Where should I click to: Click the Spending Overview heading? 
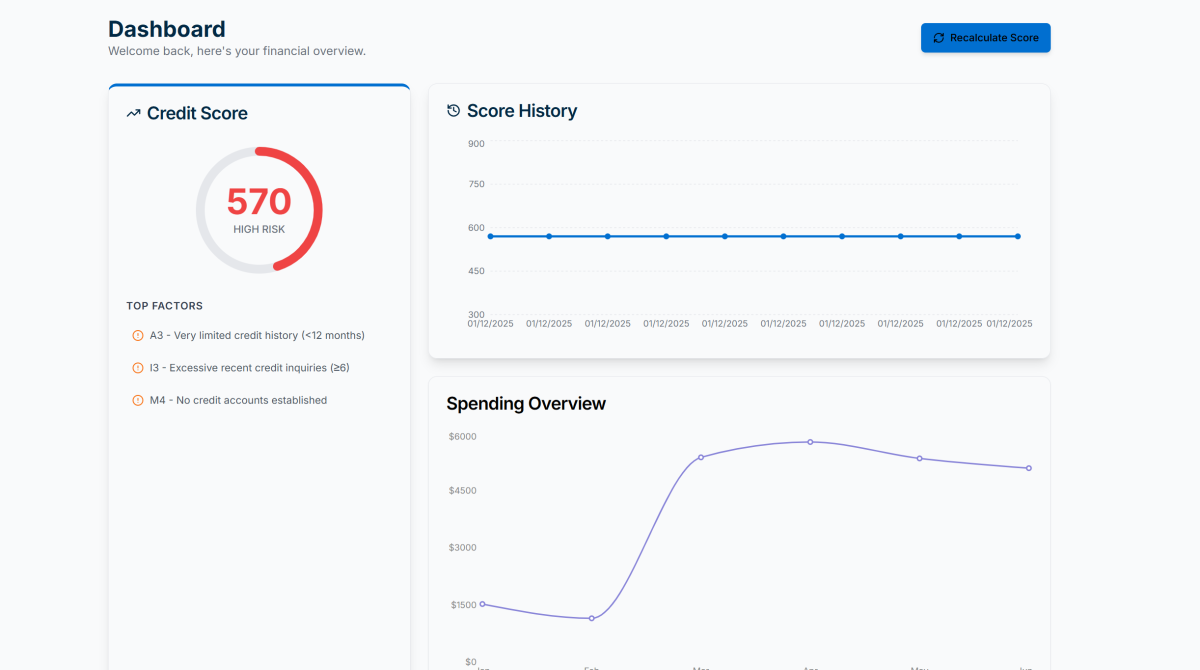point(526,404)
